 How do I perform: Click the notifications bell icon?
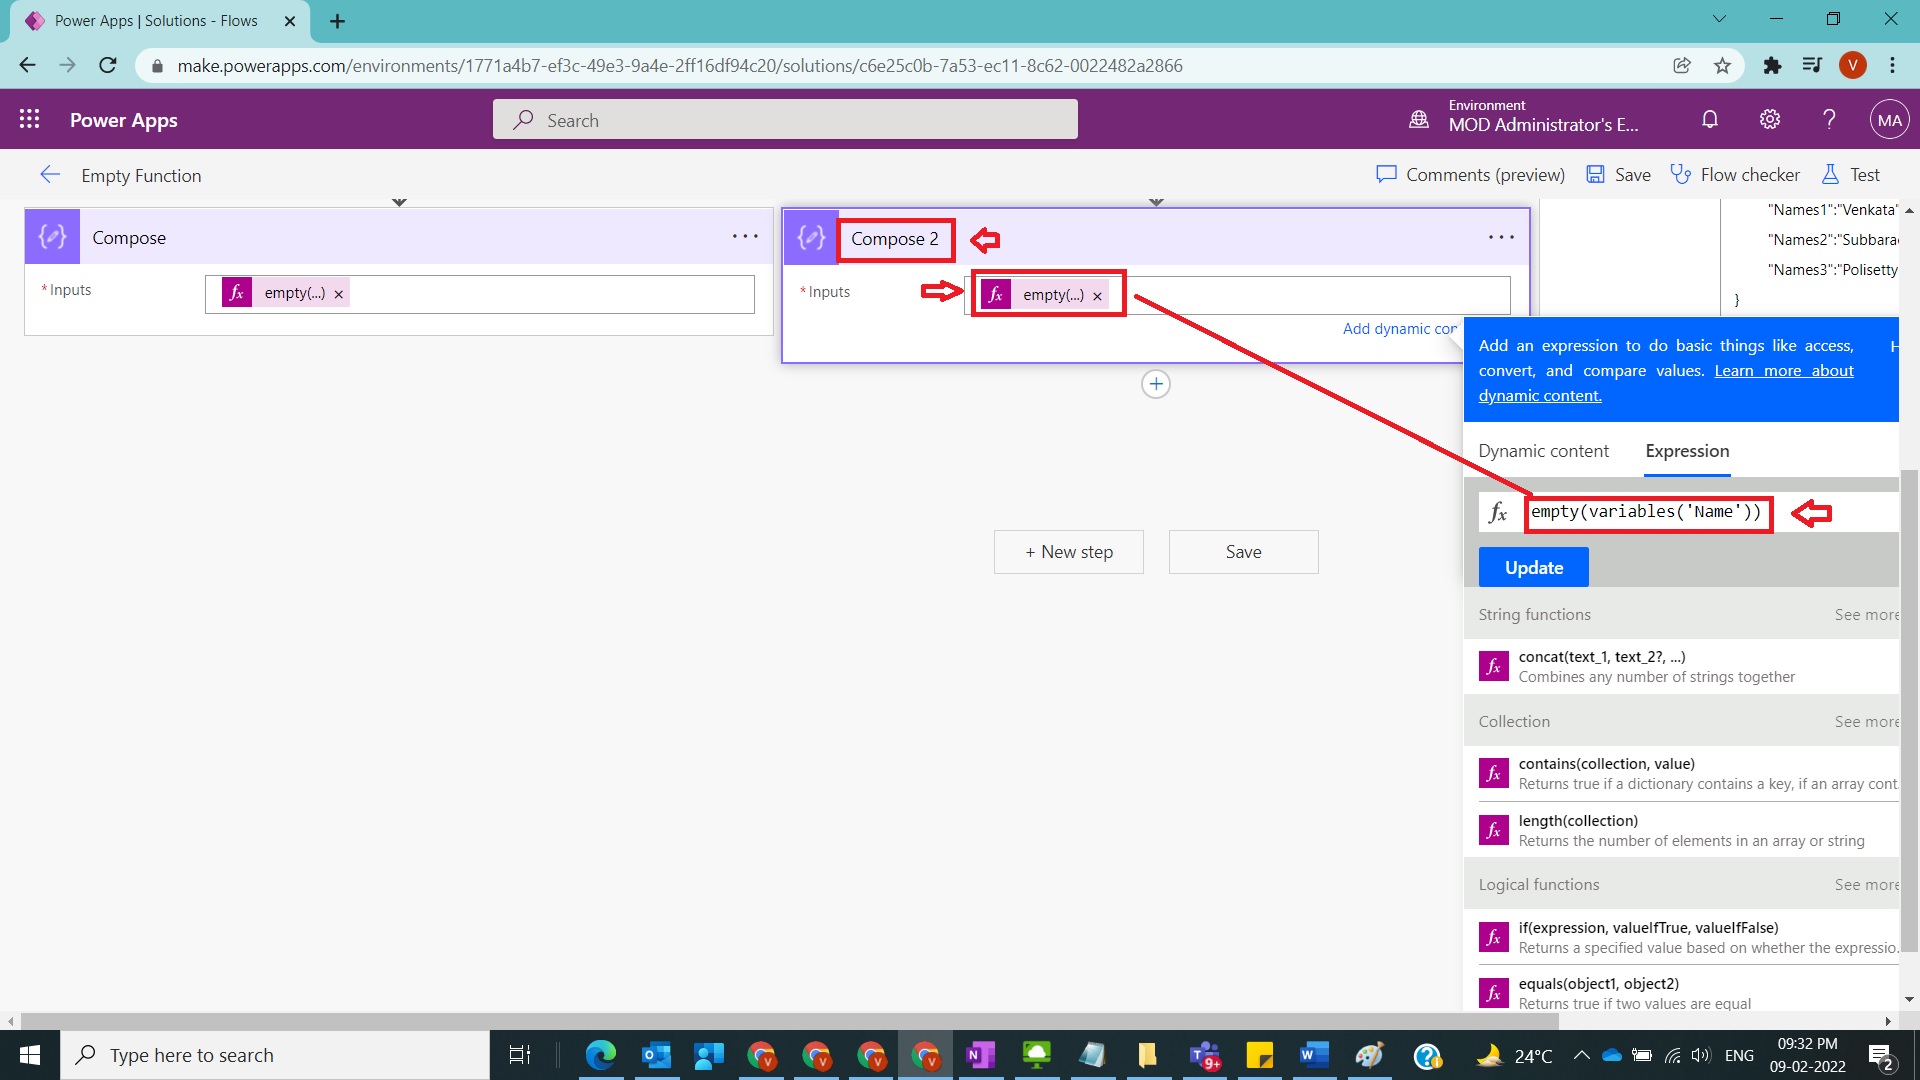coord(1710,120)
